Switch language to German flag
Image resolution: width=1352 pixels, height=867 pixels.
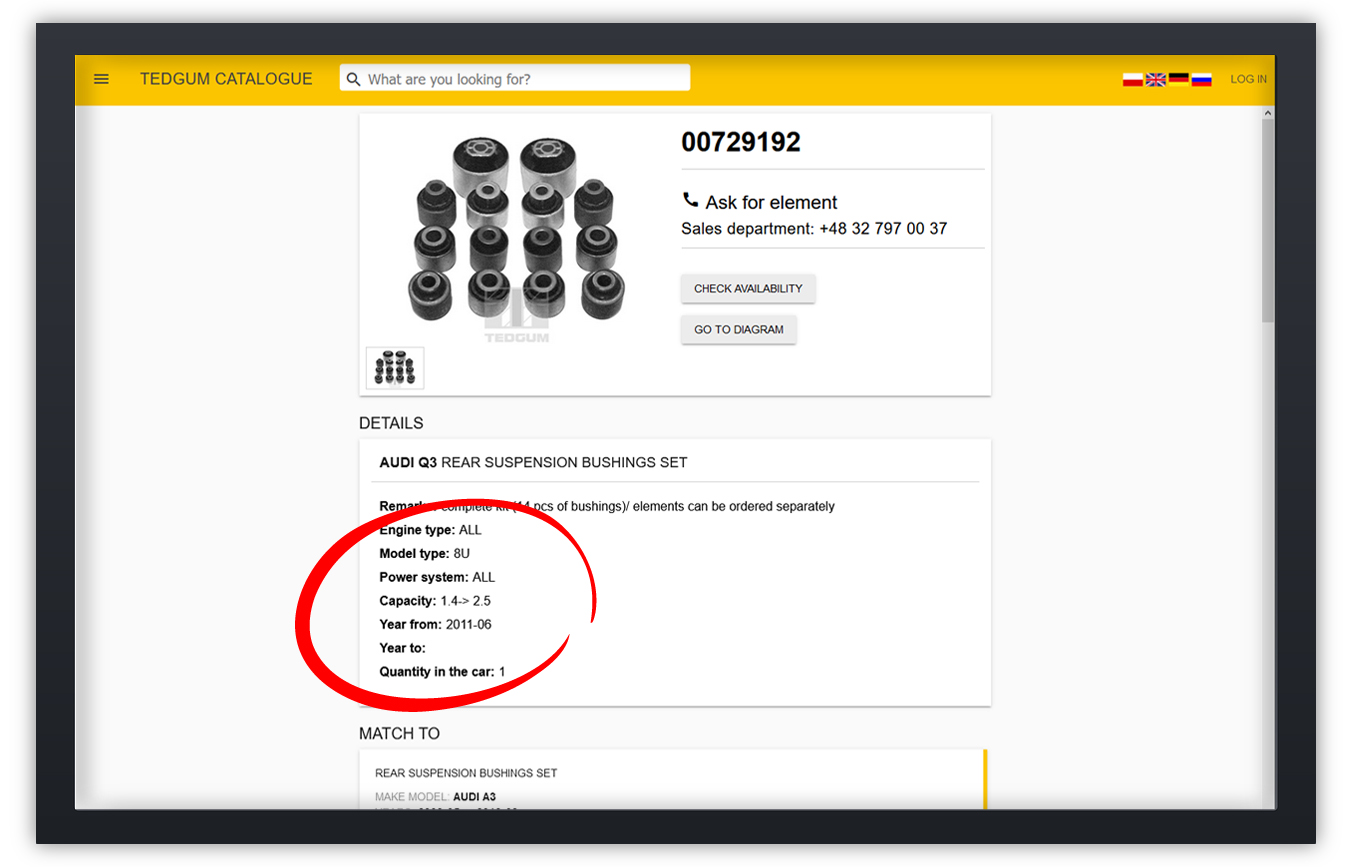(1179, 79)
